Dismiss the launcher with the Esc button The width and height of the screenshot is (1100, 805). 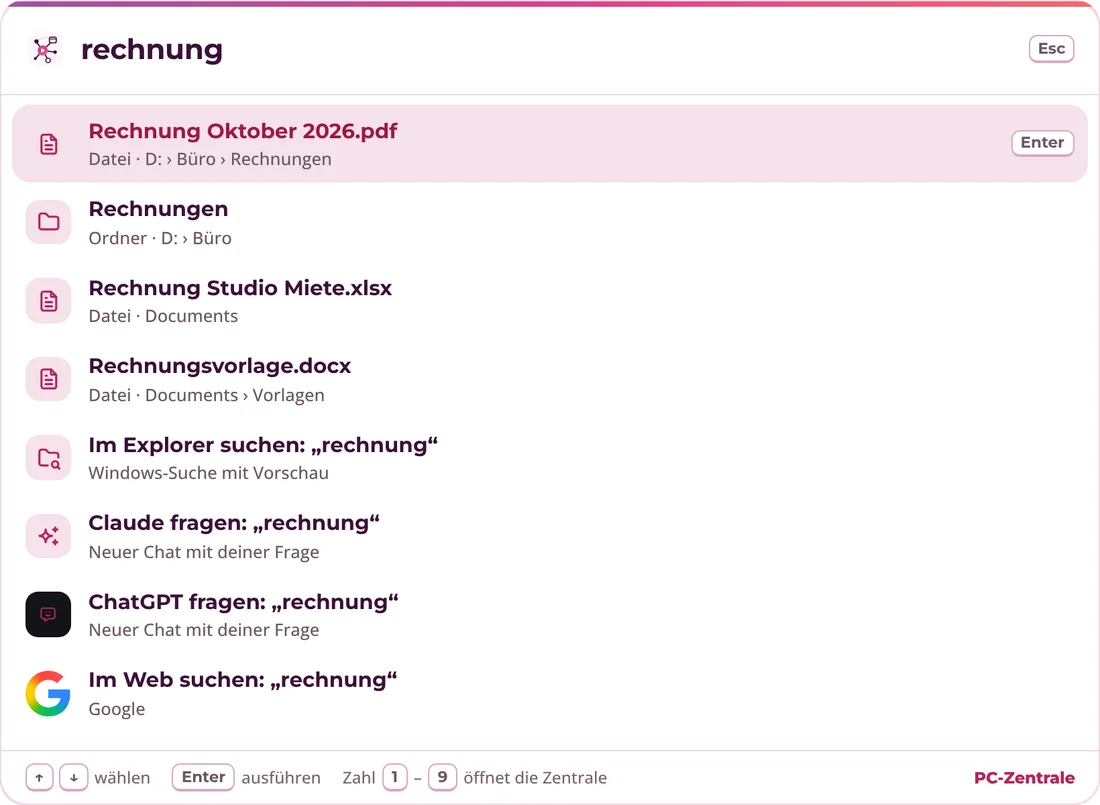pos(1051,49)
